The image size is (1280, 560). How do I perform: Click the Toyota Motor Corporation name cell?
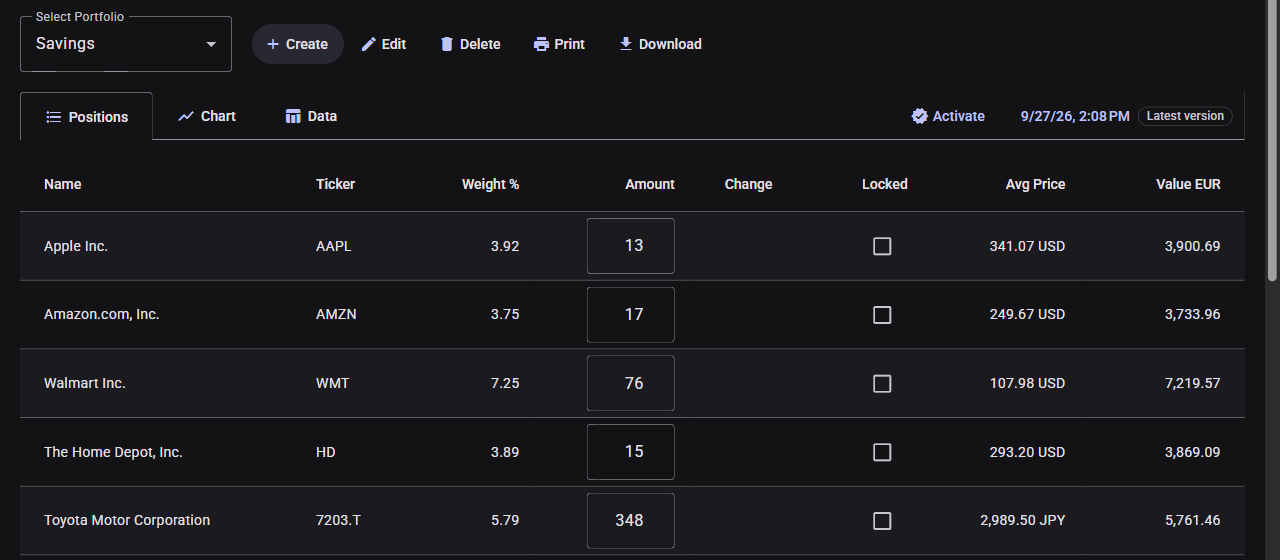pos(127,520)
